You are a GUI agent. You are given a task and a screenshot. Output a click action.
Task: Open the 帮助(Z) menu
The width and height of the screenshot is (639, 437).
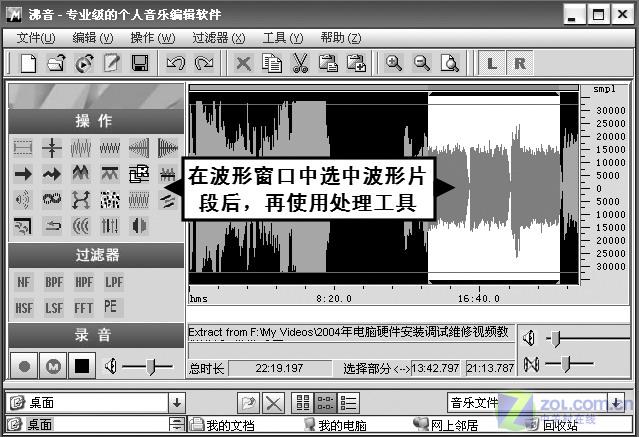[341, 38]
